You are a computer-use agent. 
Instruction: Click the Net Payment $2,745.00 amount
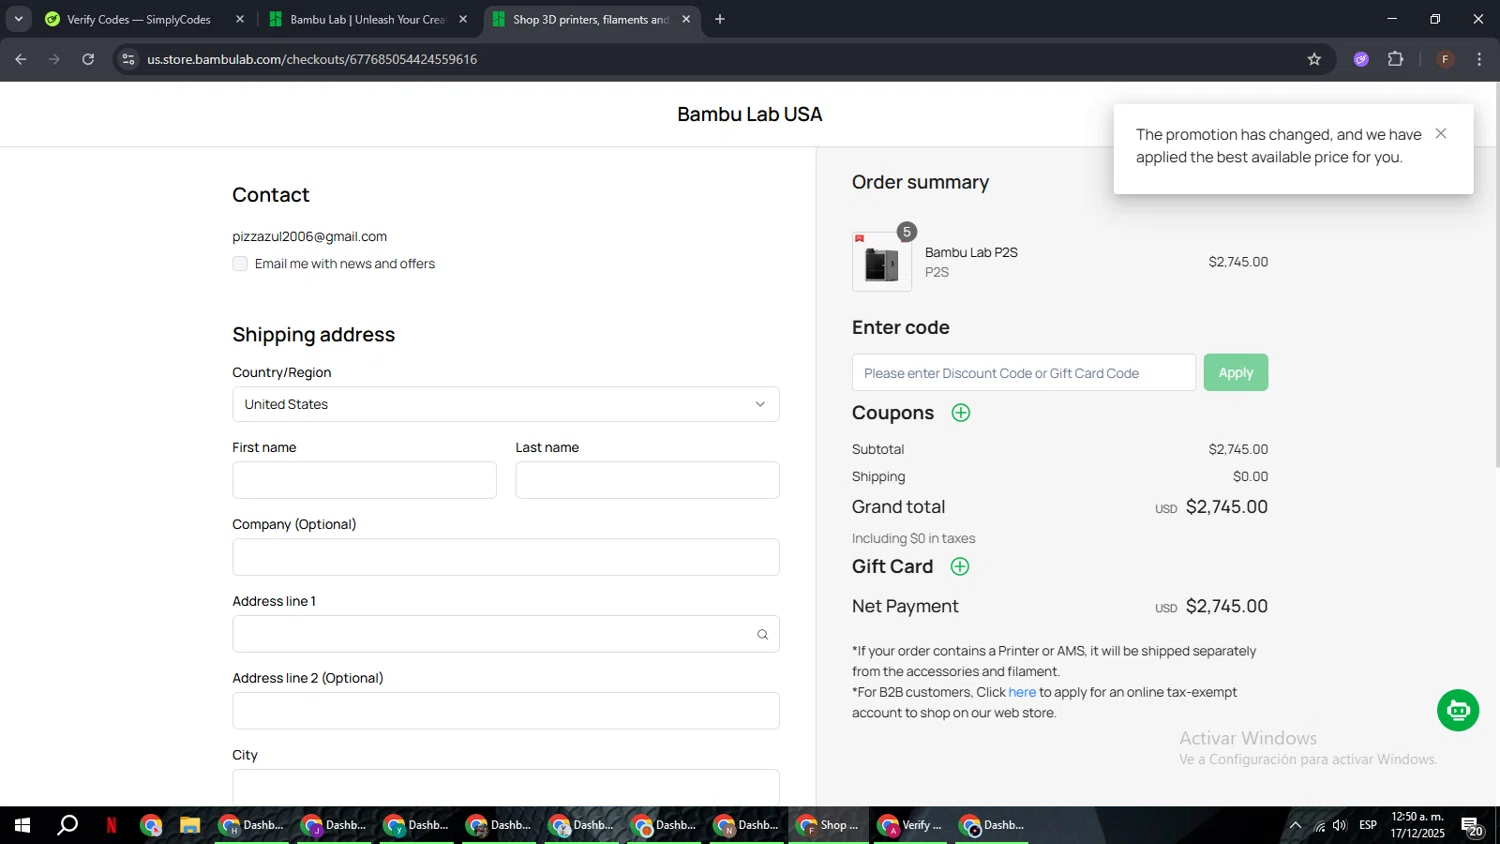point(1227,606)
